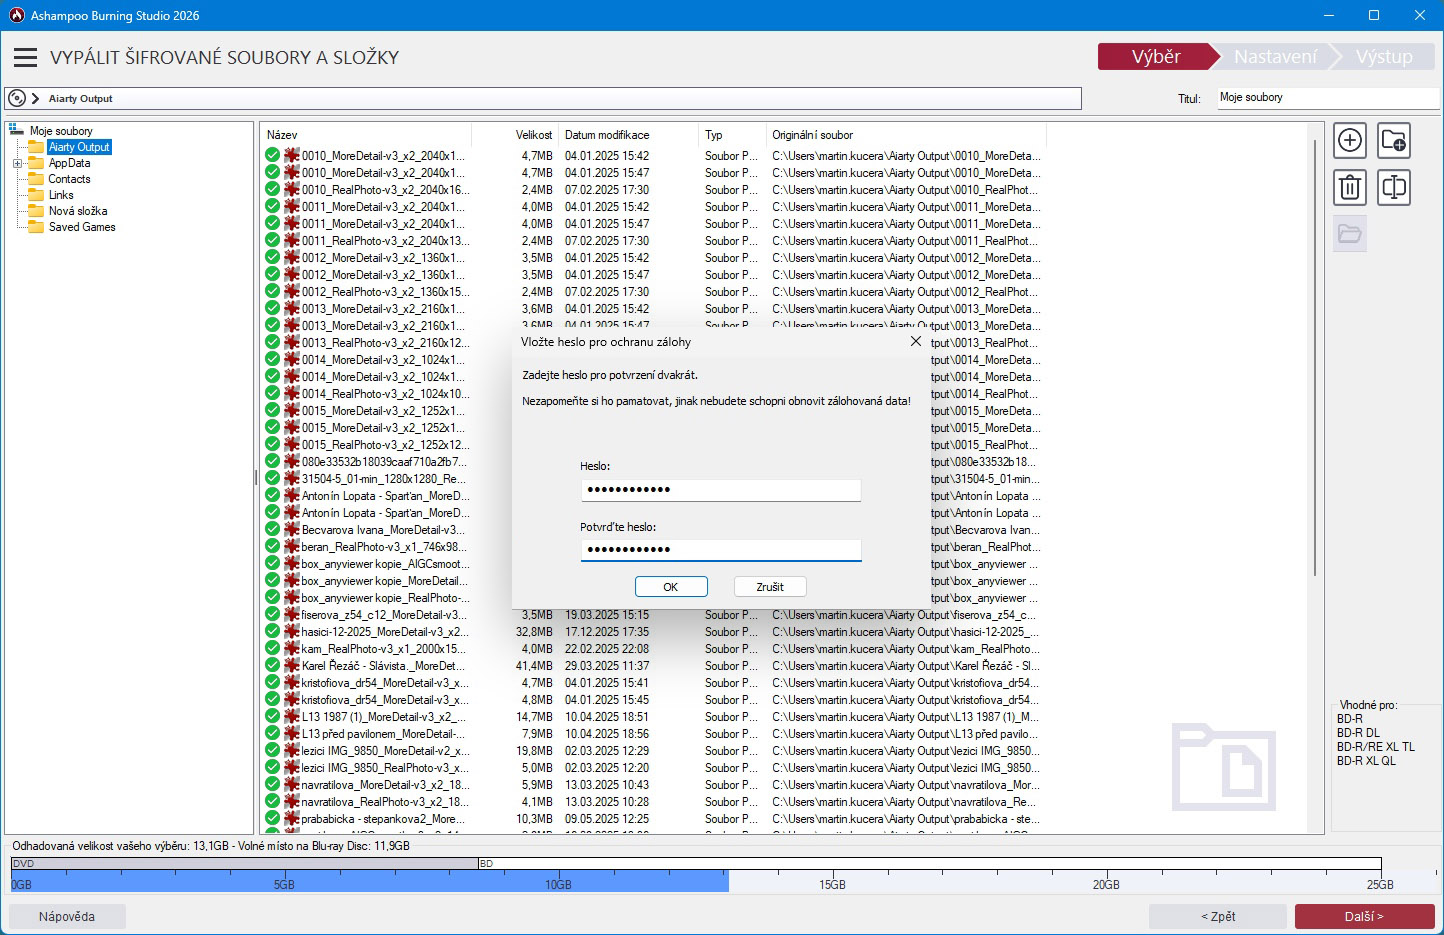The image size is (1444, 935).
Task: Close the password dialog with X
Action: pyautogui.click(x=915, y=341)
